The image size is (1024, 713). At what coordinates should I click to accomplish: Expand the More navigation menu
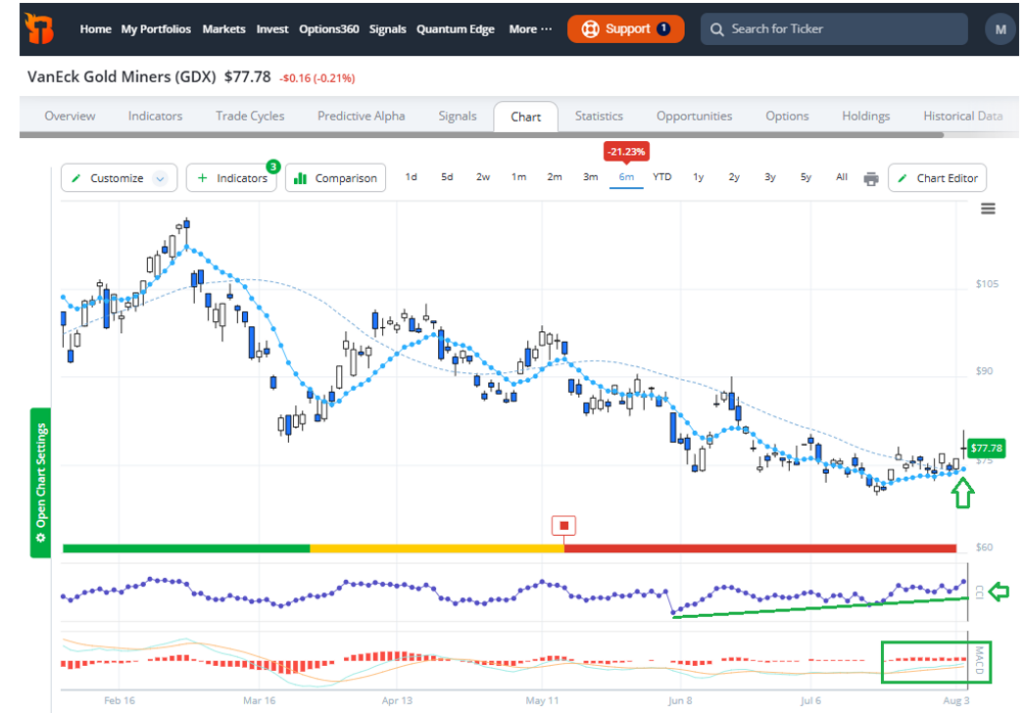(x=530, y=29)
